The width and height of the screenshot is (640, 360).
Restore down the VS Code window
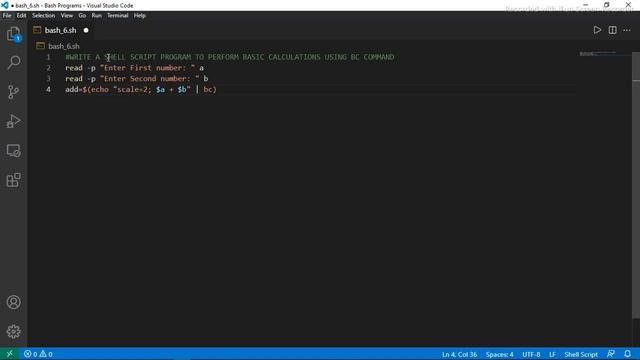[607, 5]
